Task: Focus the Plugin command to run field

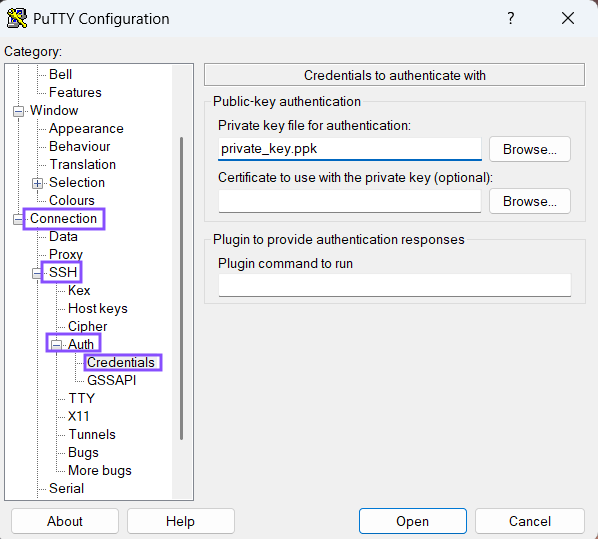Action: [395, 285]
